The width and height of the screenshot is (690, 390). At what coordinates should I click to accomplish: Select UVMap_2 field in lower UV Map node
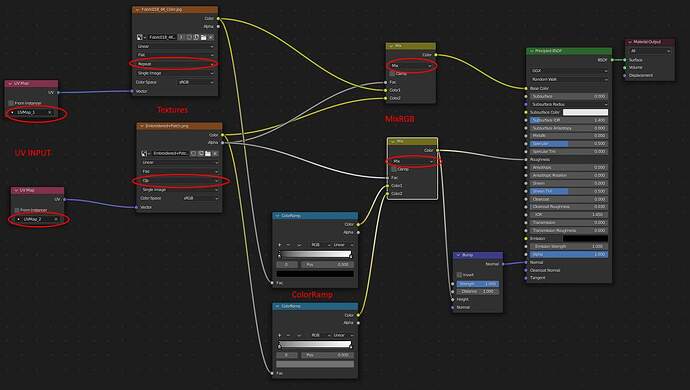(37, 219)
